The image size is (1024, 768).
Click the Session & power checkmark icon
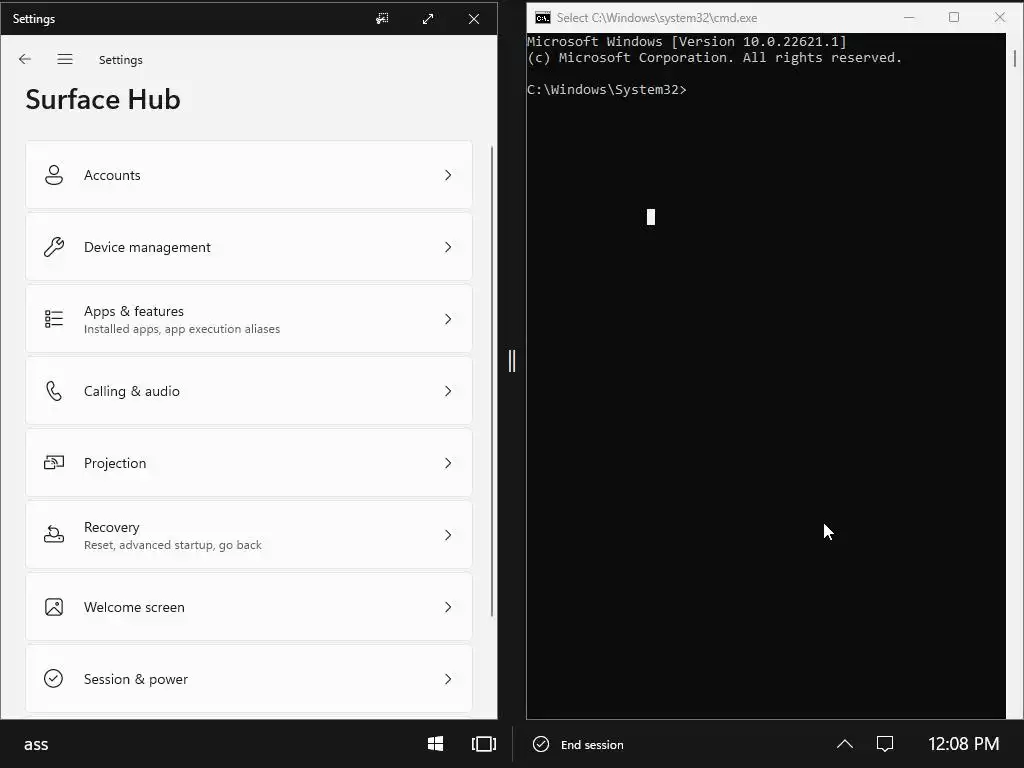[54, 679]
